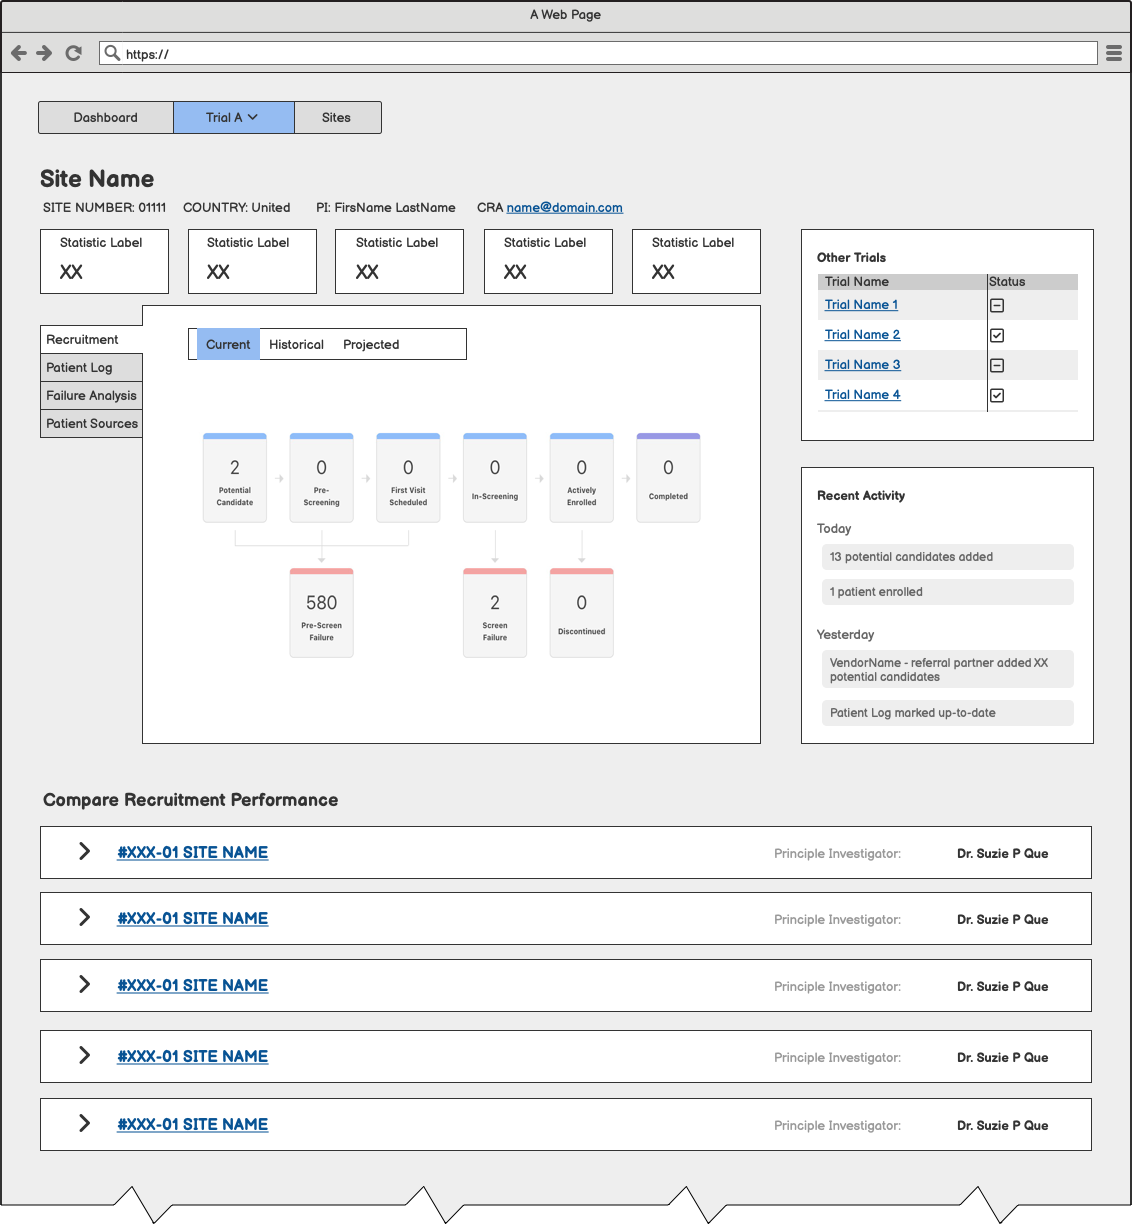The image size is (1132, 1224).
Task: Expand the fifth site comparison row
Action: [85, 1123]
